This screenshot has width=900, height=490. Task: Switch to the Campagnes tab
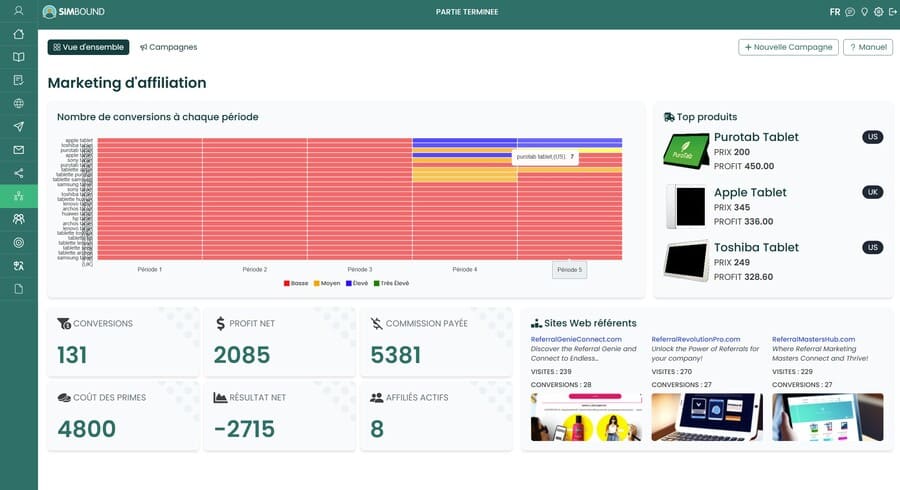[x=169, y=47]
